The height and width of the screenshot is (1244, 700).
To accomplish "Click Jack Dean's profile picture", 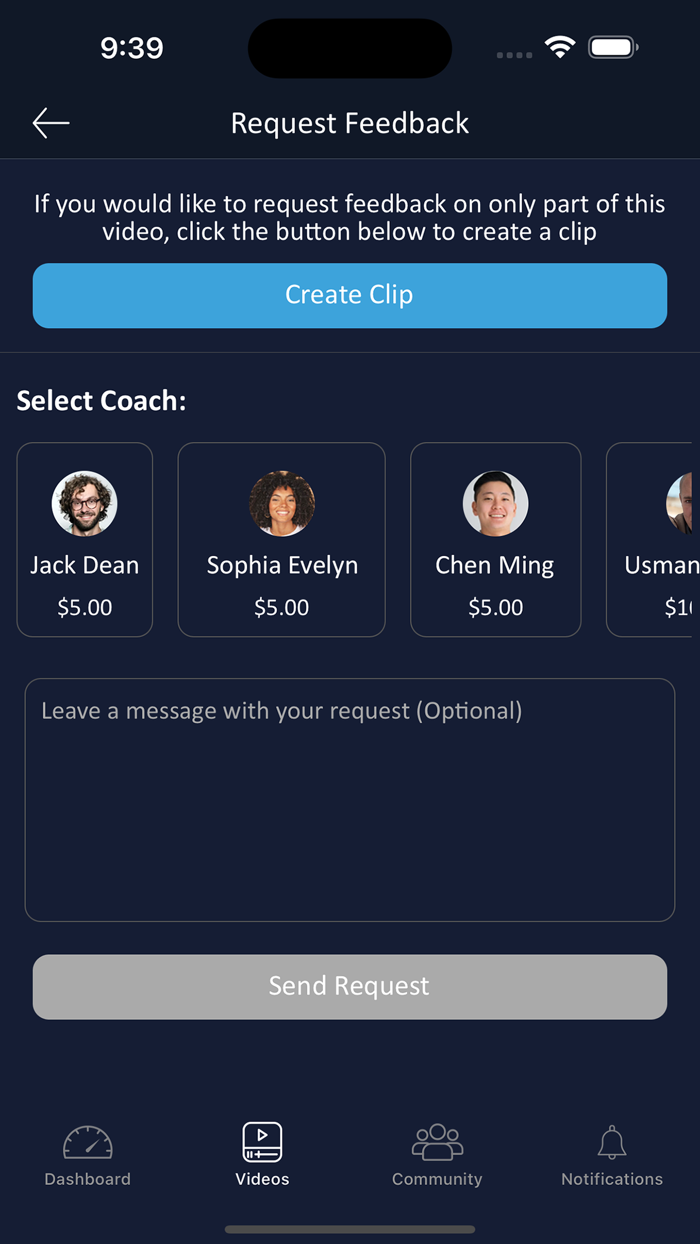I will (85, 503).
